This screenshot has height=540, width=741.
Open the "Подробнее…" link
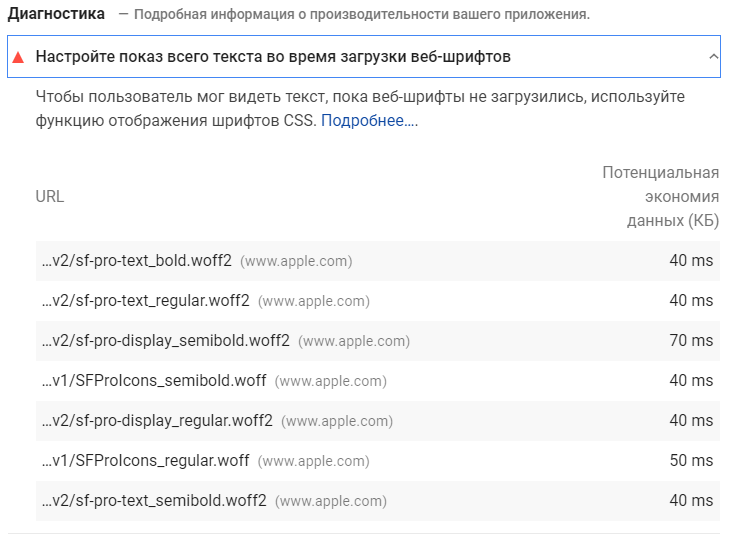tap(369, 121)
